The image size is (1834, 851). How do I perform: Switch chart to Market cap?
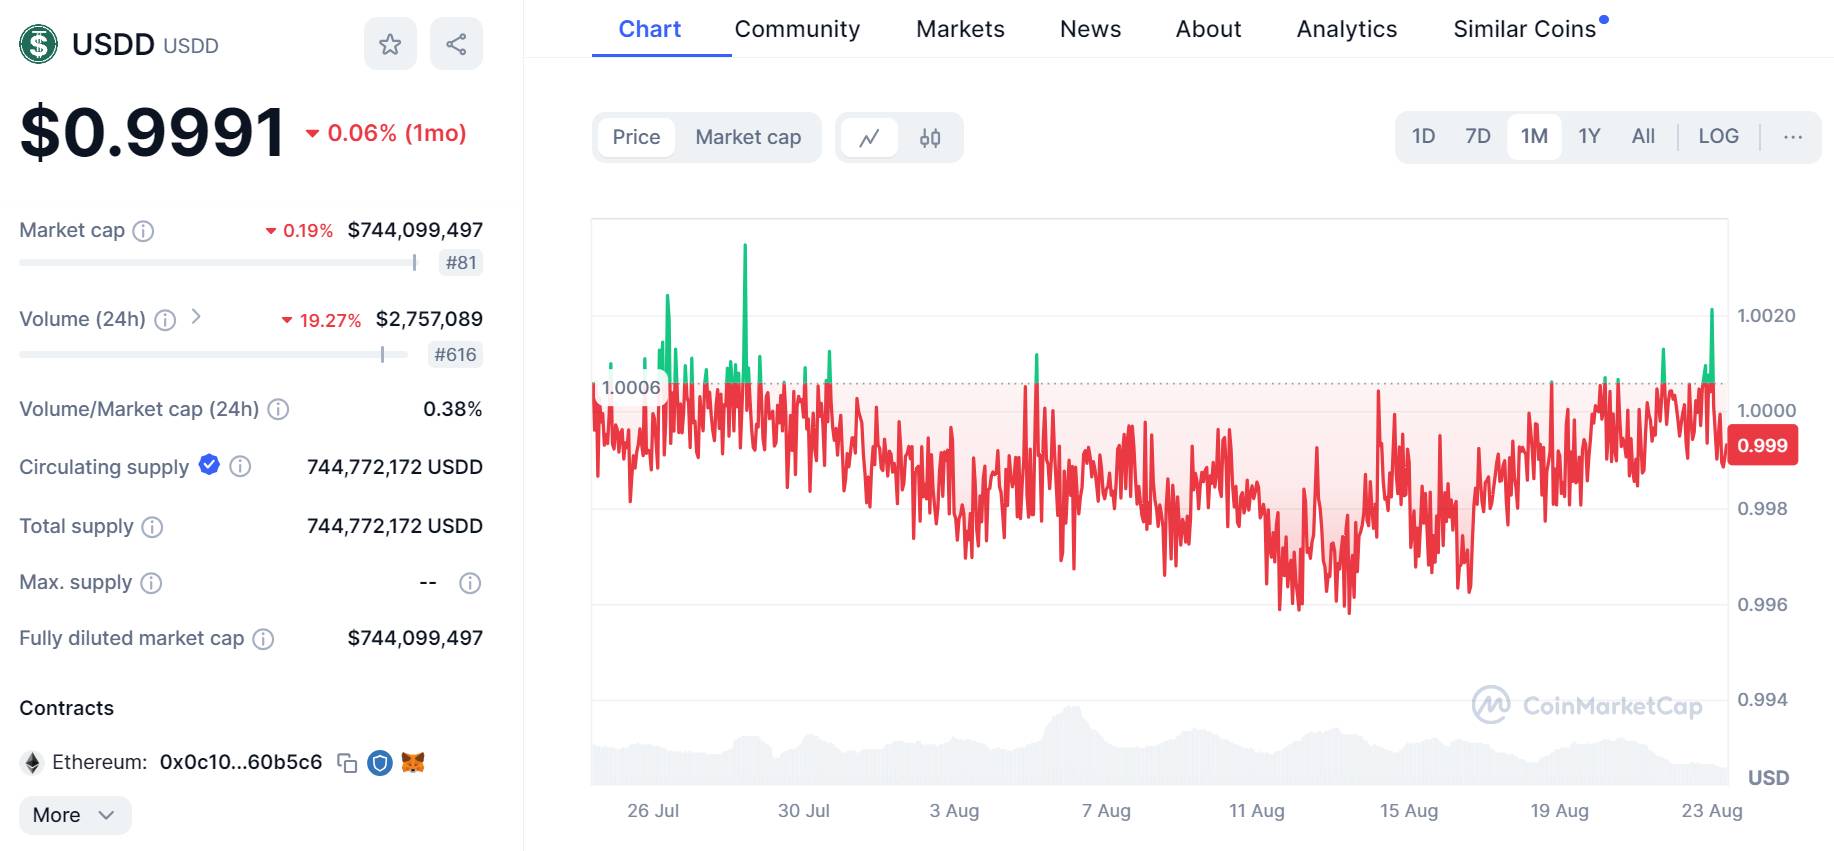[748, 137]
